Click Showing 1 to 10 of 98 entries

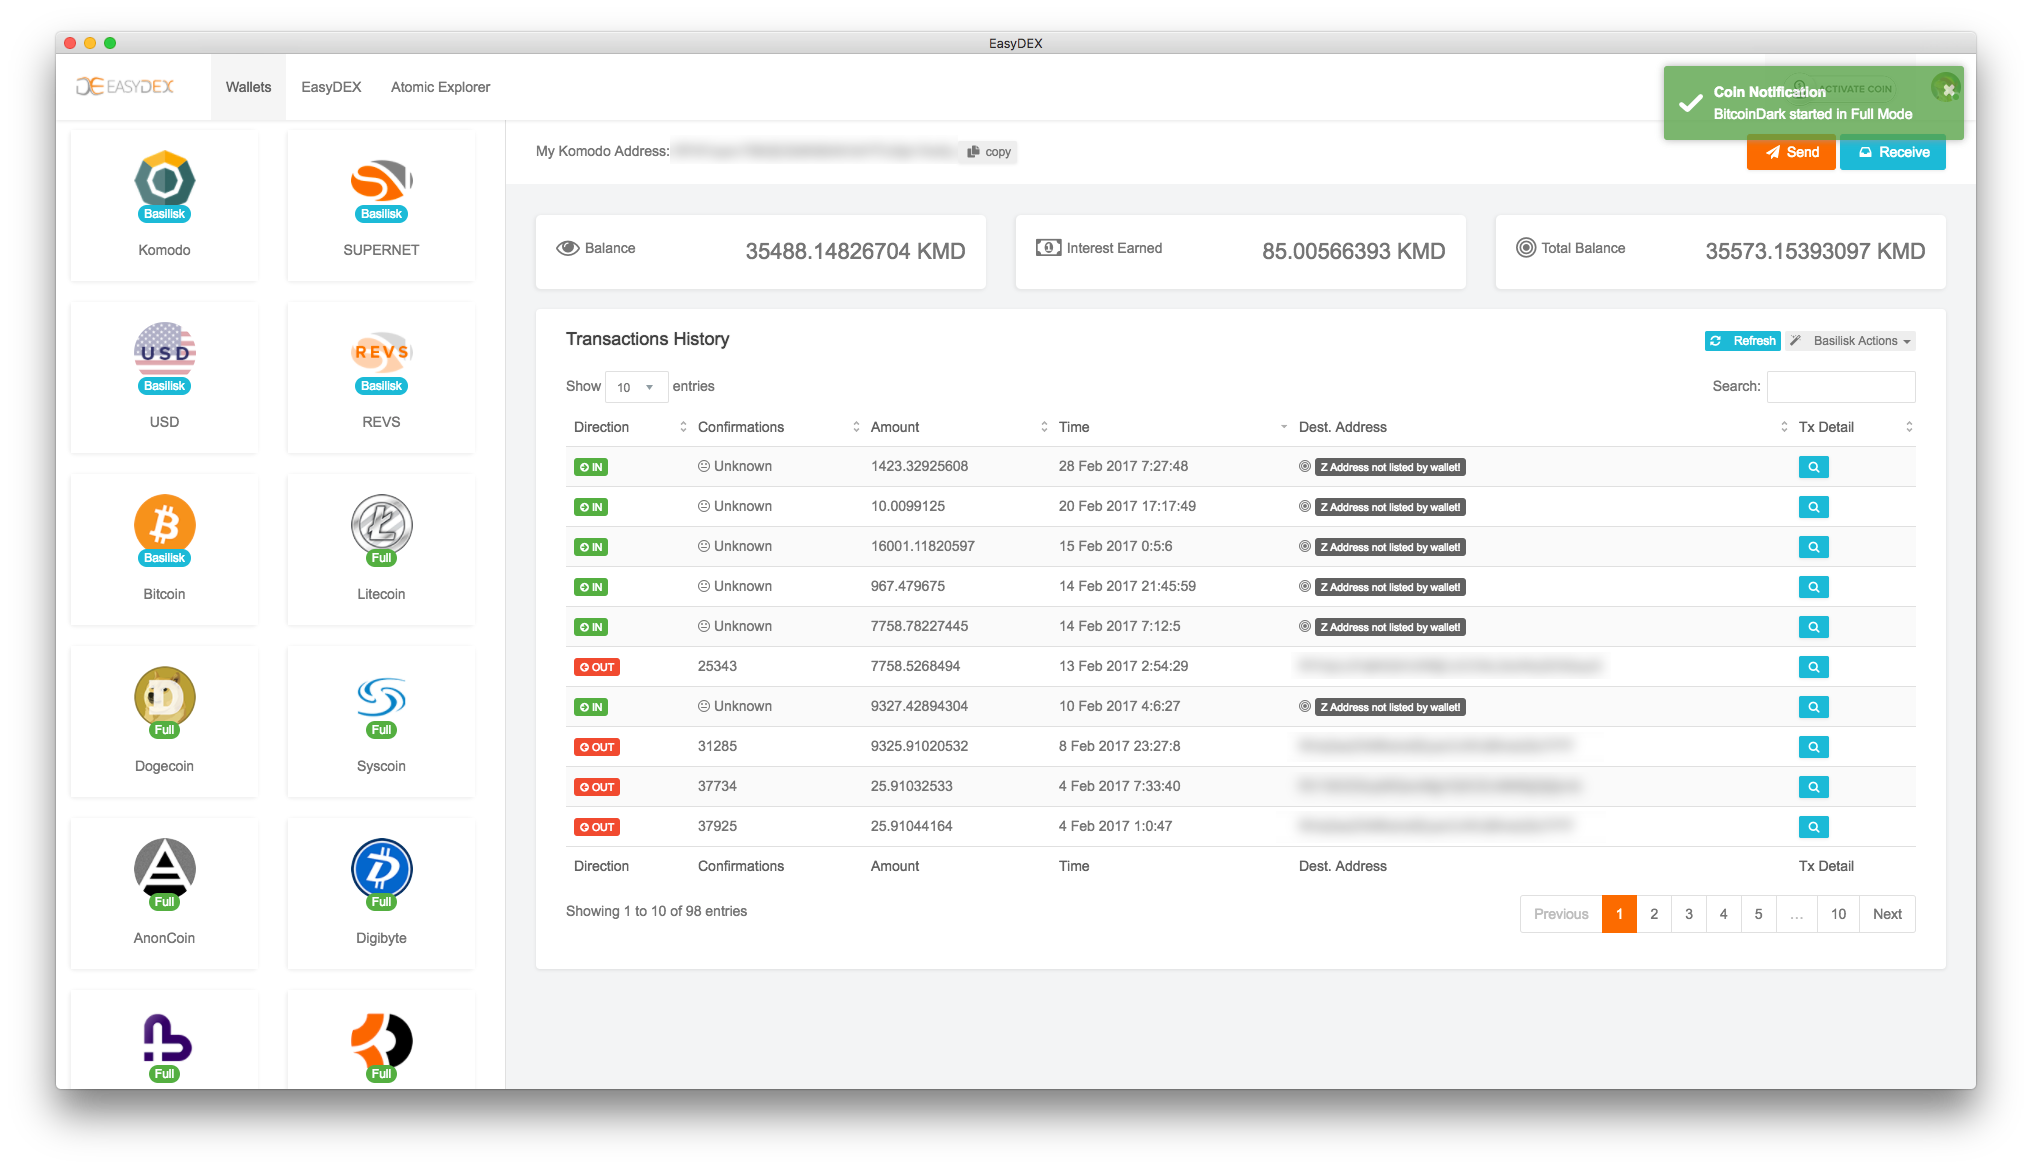[x=656, y=911]
